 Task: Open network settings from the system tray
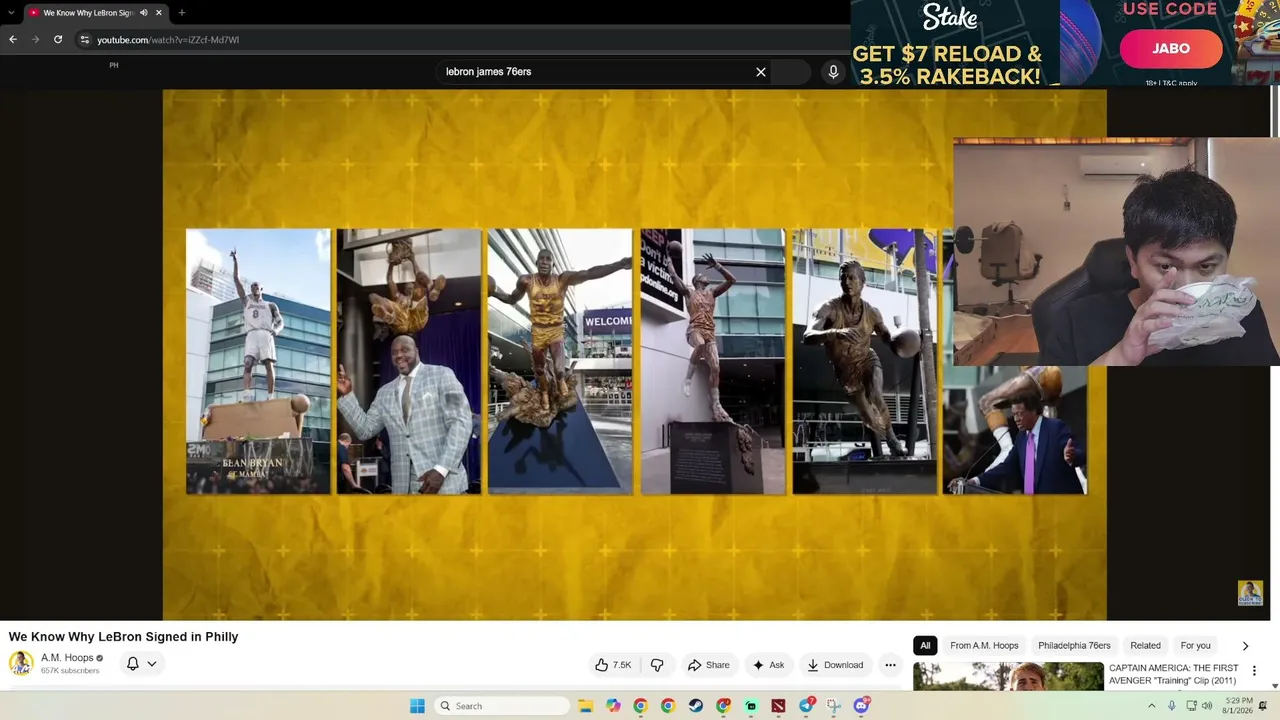point(1191,706)
